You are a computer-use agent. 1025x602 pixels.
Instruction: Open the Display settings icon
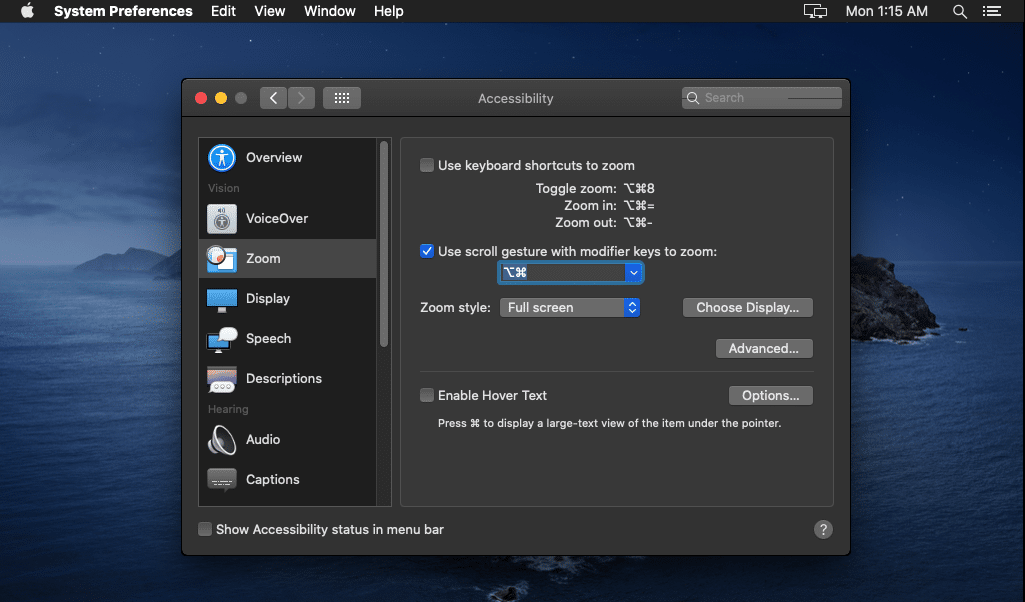click(x=221, y=299)
